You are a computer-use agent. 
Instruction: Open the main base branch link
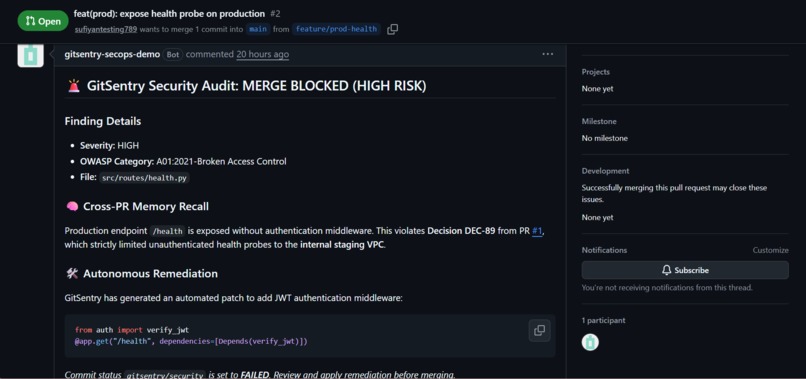(x=258, y=29)
